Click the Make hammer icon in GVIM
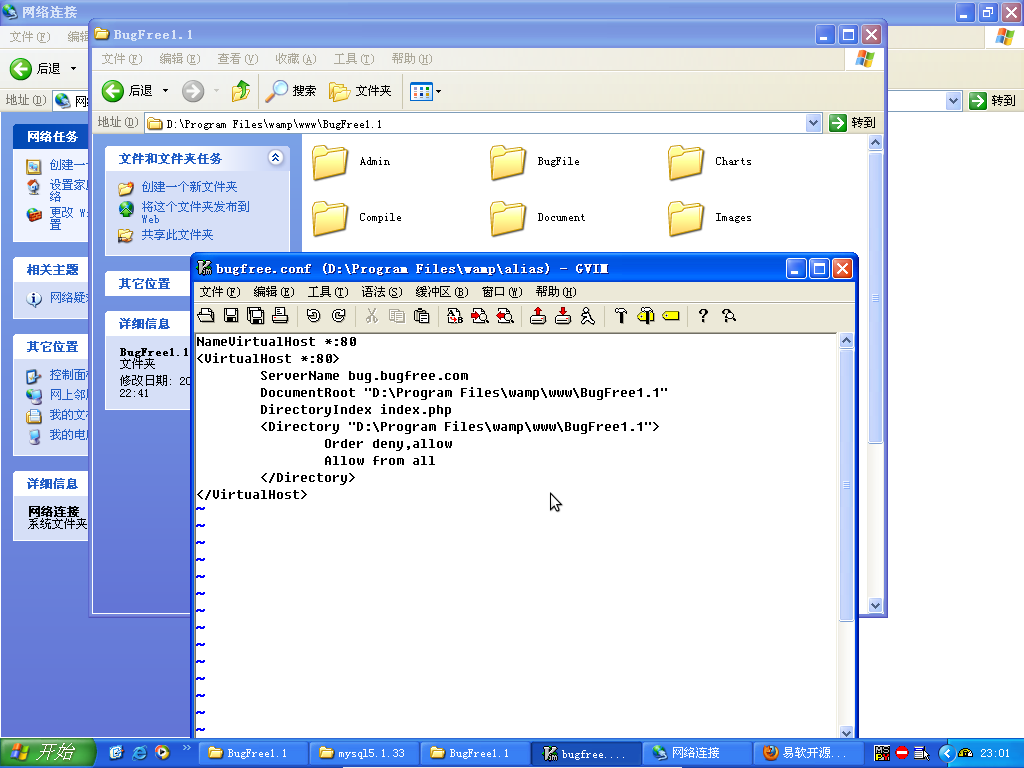This screenshot has height=768, width=1024. click(620, 316)
